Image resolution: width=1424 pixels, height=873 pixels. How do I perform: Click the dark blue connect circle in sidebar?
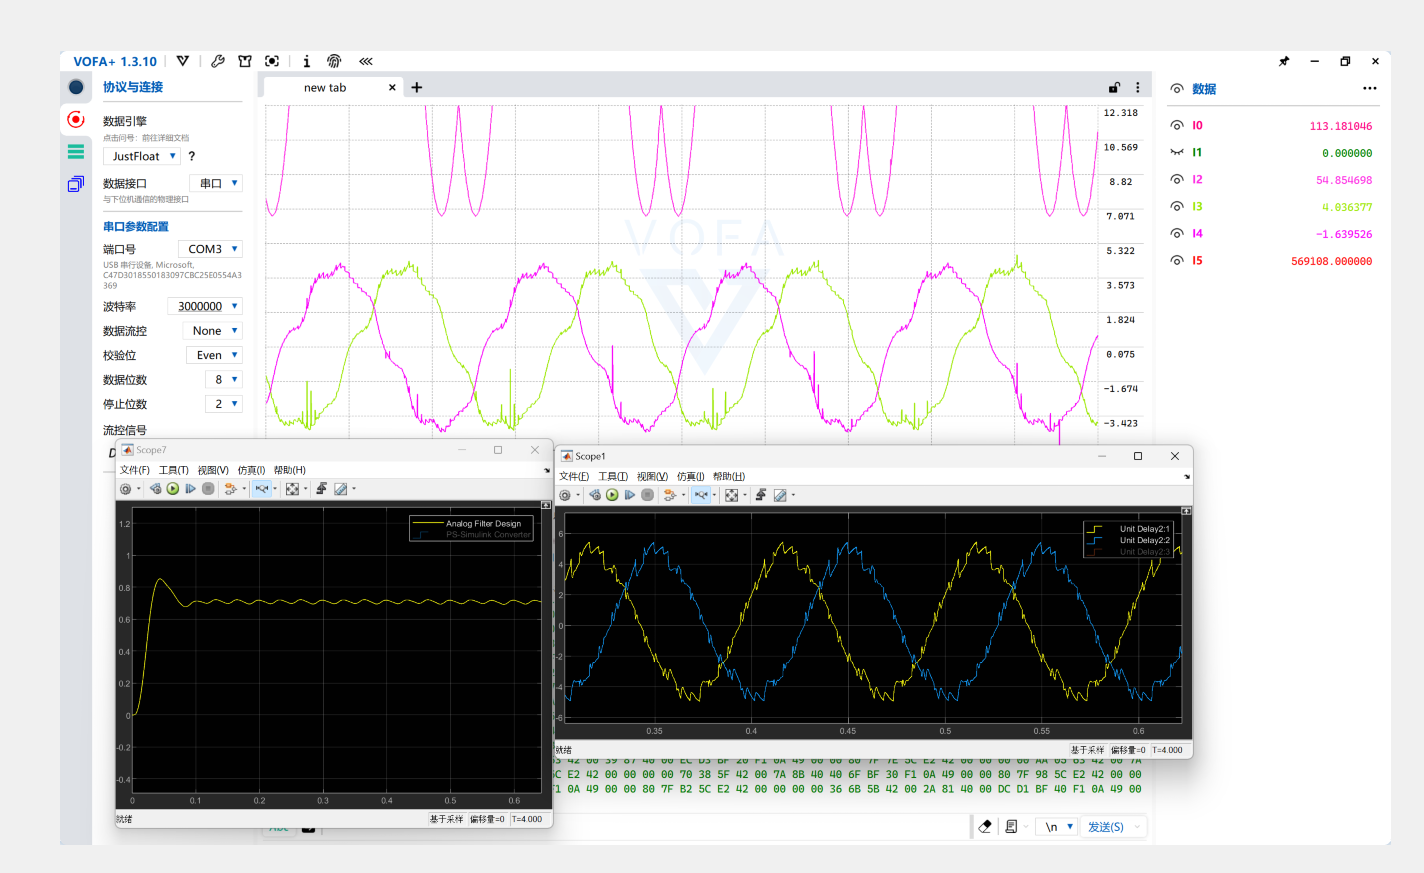coord(76,87)
